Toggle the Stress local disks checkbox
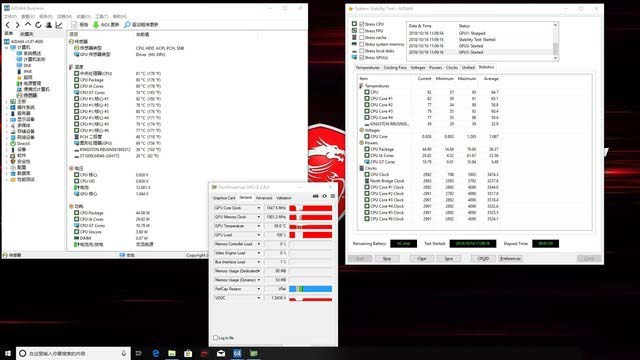 click(362, 51)
